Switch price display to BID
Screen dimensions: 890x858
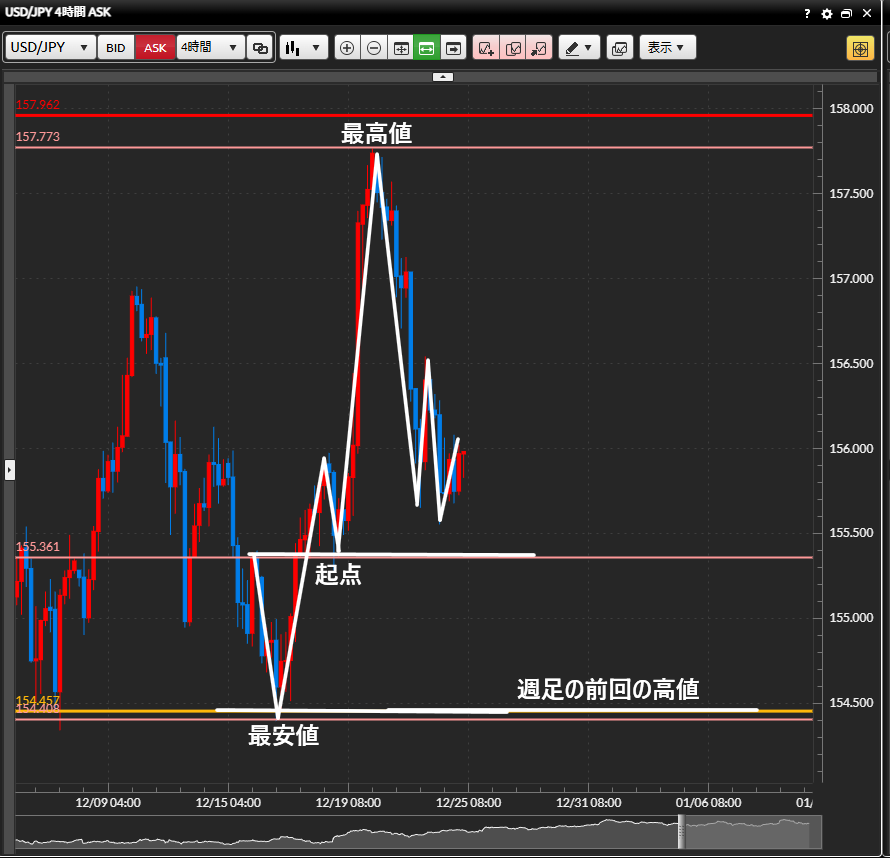pyautogui.click(x=116, y=48)
